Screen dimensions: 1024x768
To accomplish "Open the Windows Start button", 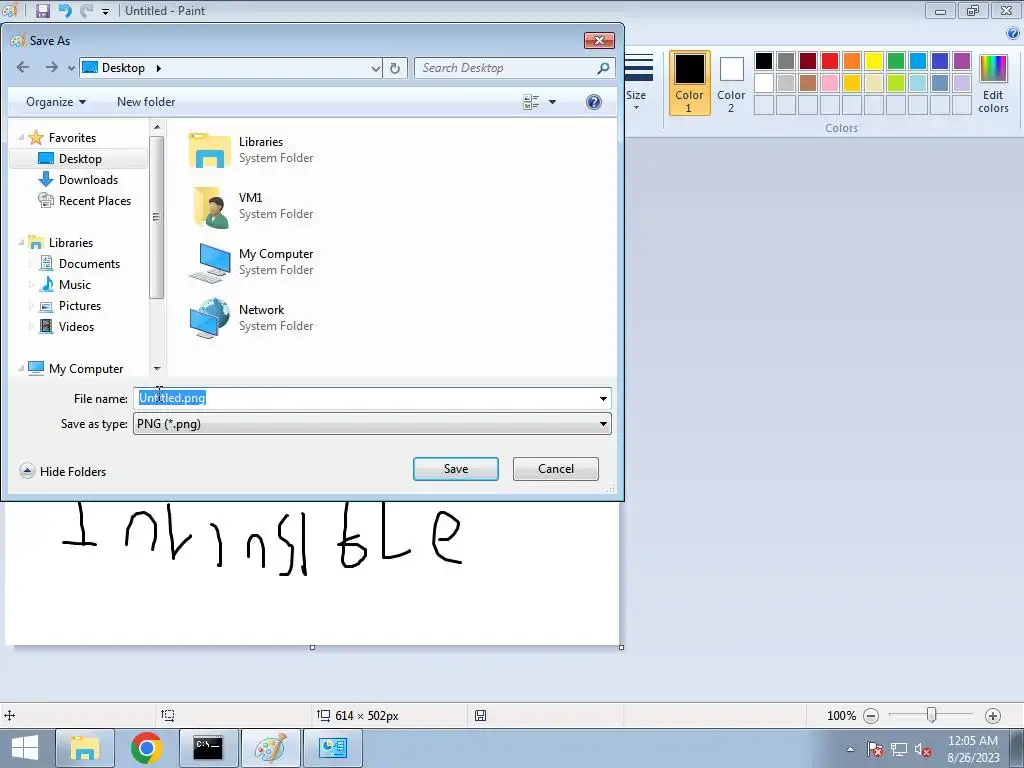I will click(25, 748).
